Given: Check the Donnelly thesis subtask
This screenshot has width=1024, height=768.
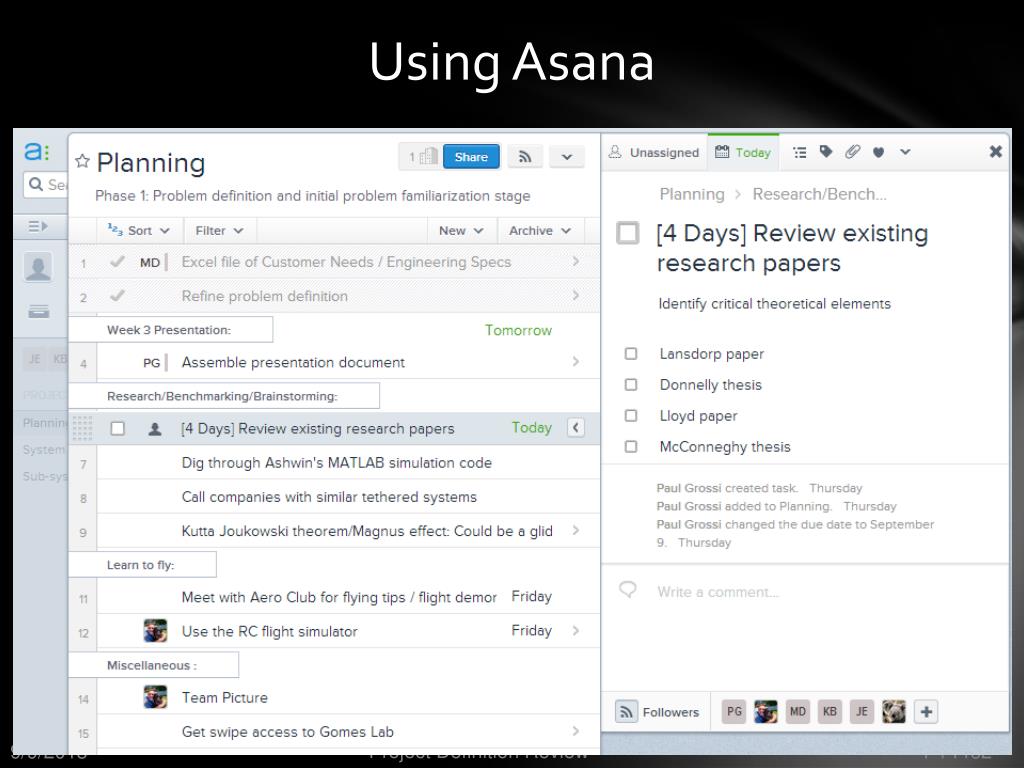Looking at the screenshot, I should (631, 385).
